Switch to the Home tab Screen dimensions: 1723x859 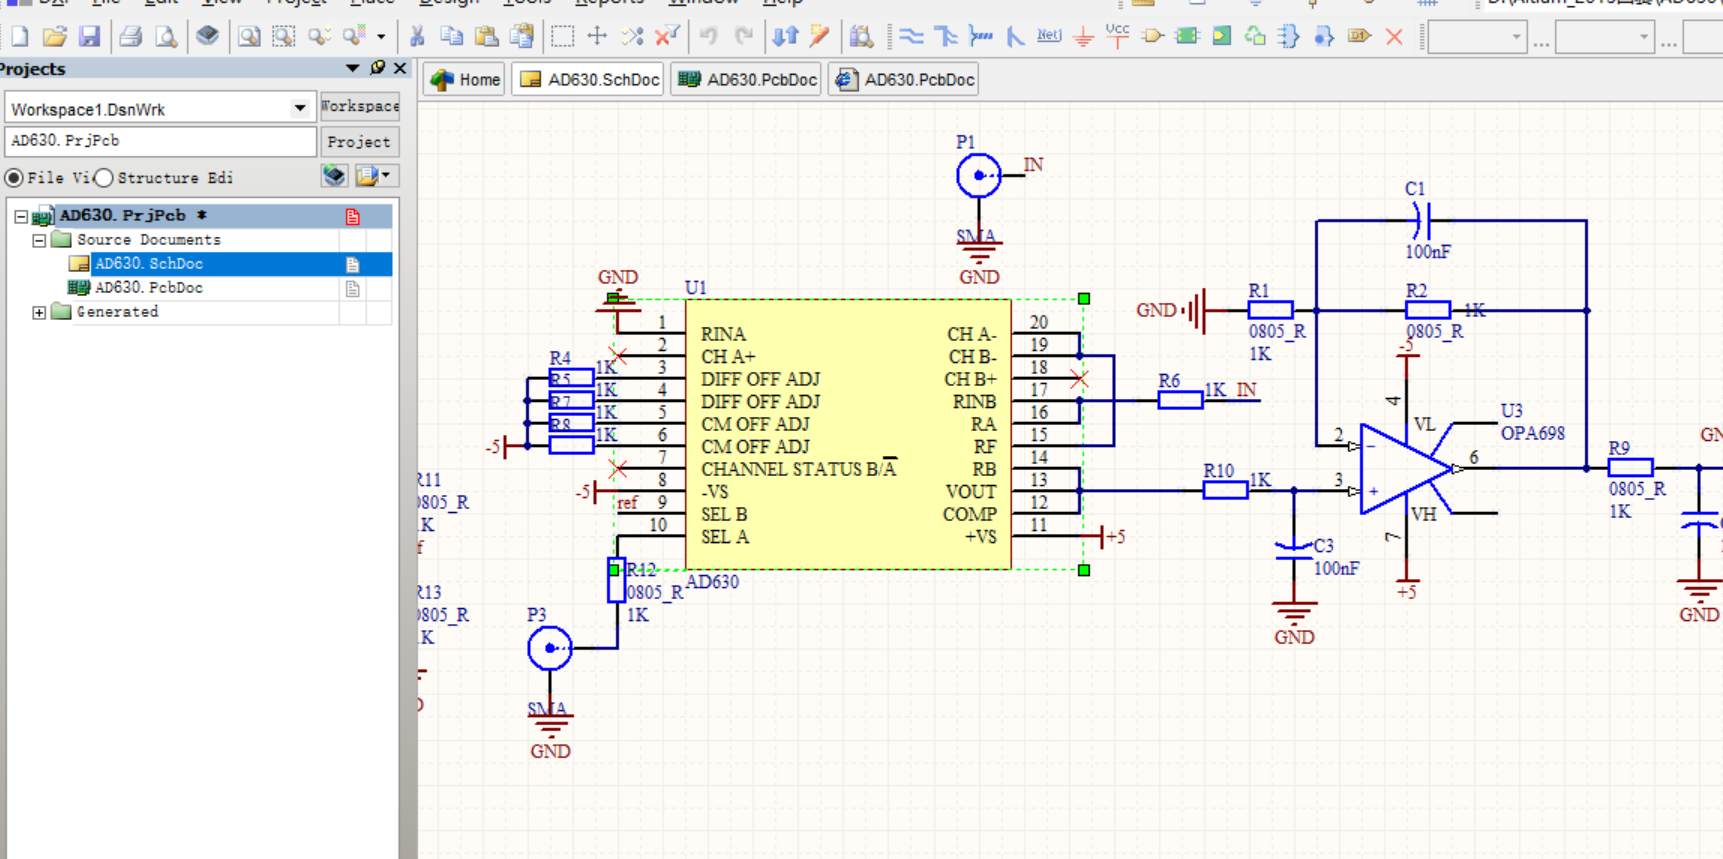[x=465, y=79]
